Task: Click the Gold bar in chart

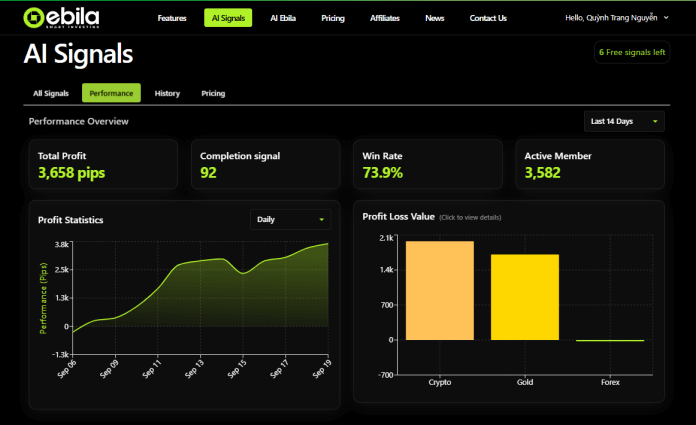Action: pyautogui.click(x=524, y=298)
